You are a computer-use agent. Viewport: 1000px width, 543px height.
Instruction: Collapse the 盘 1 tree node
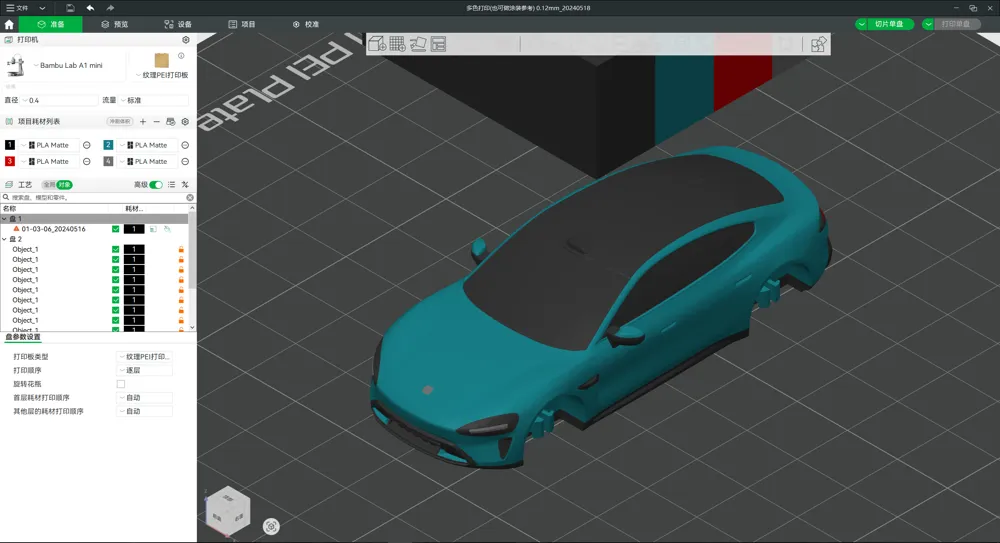(4, 218)
